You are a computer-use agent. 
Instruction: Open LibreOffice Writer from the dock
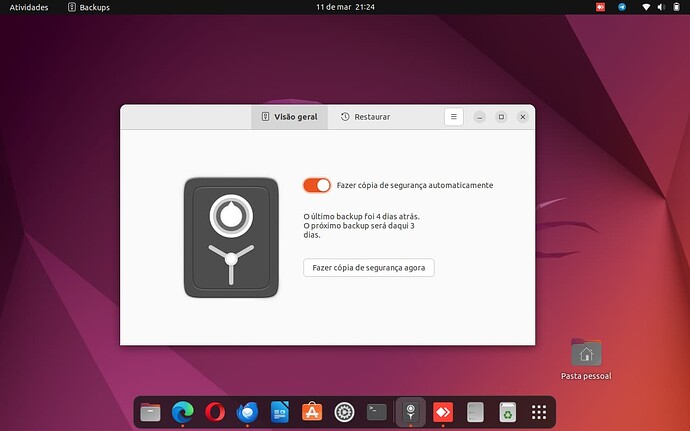[279, 413]
